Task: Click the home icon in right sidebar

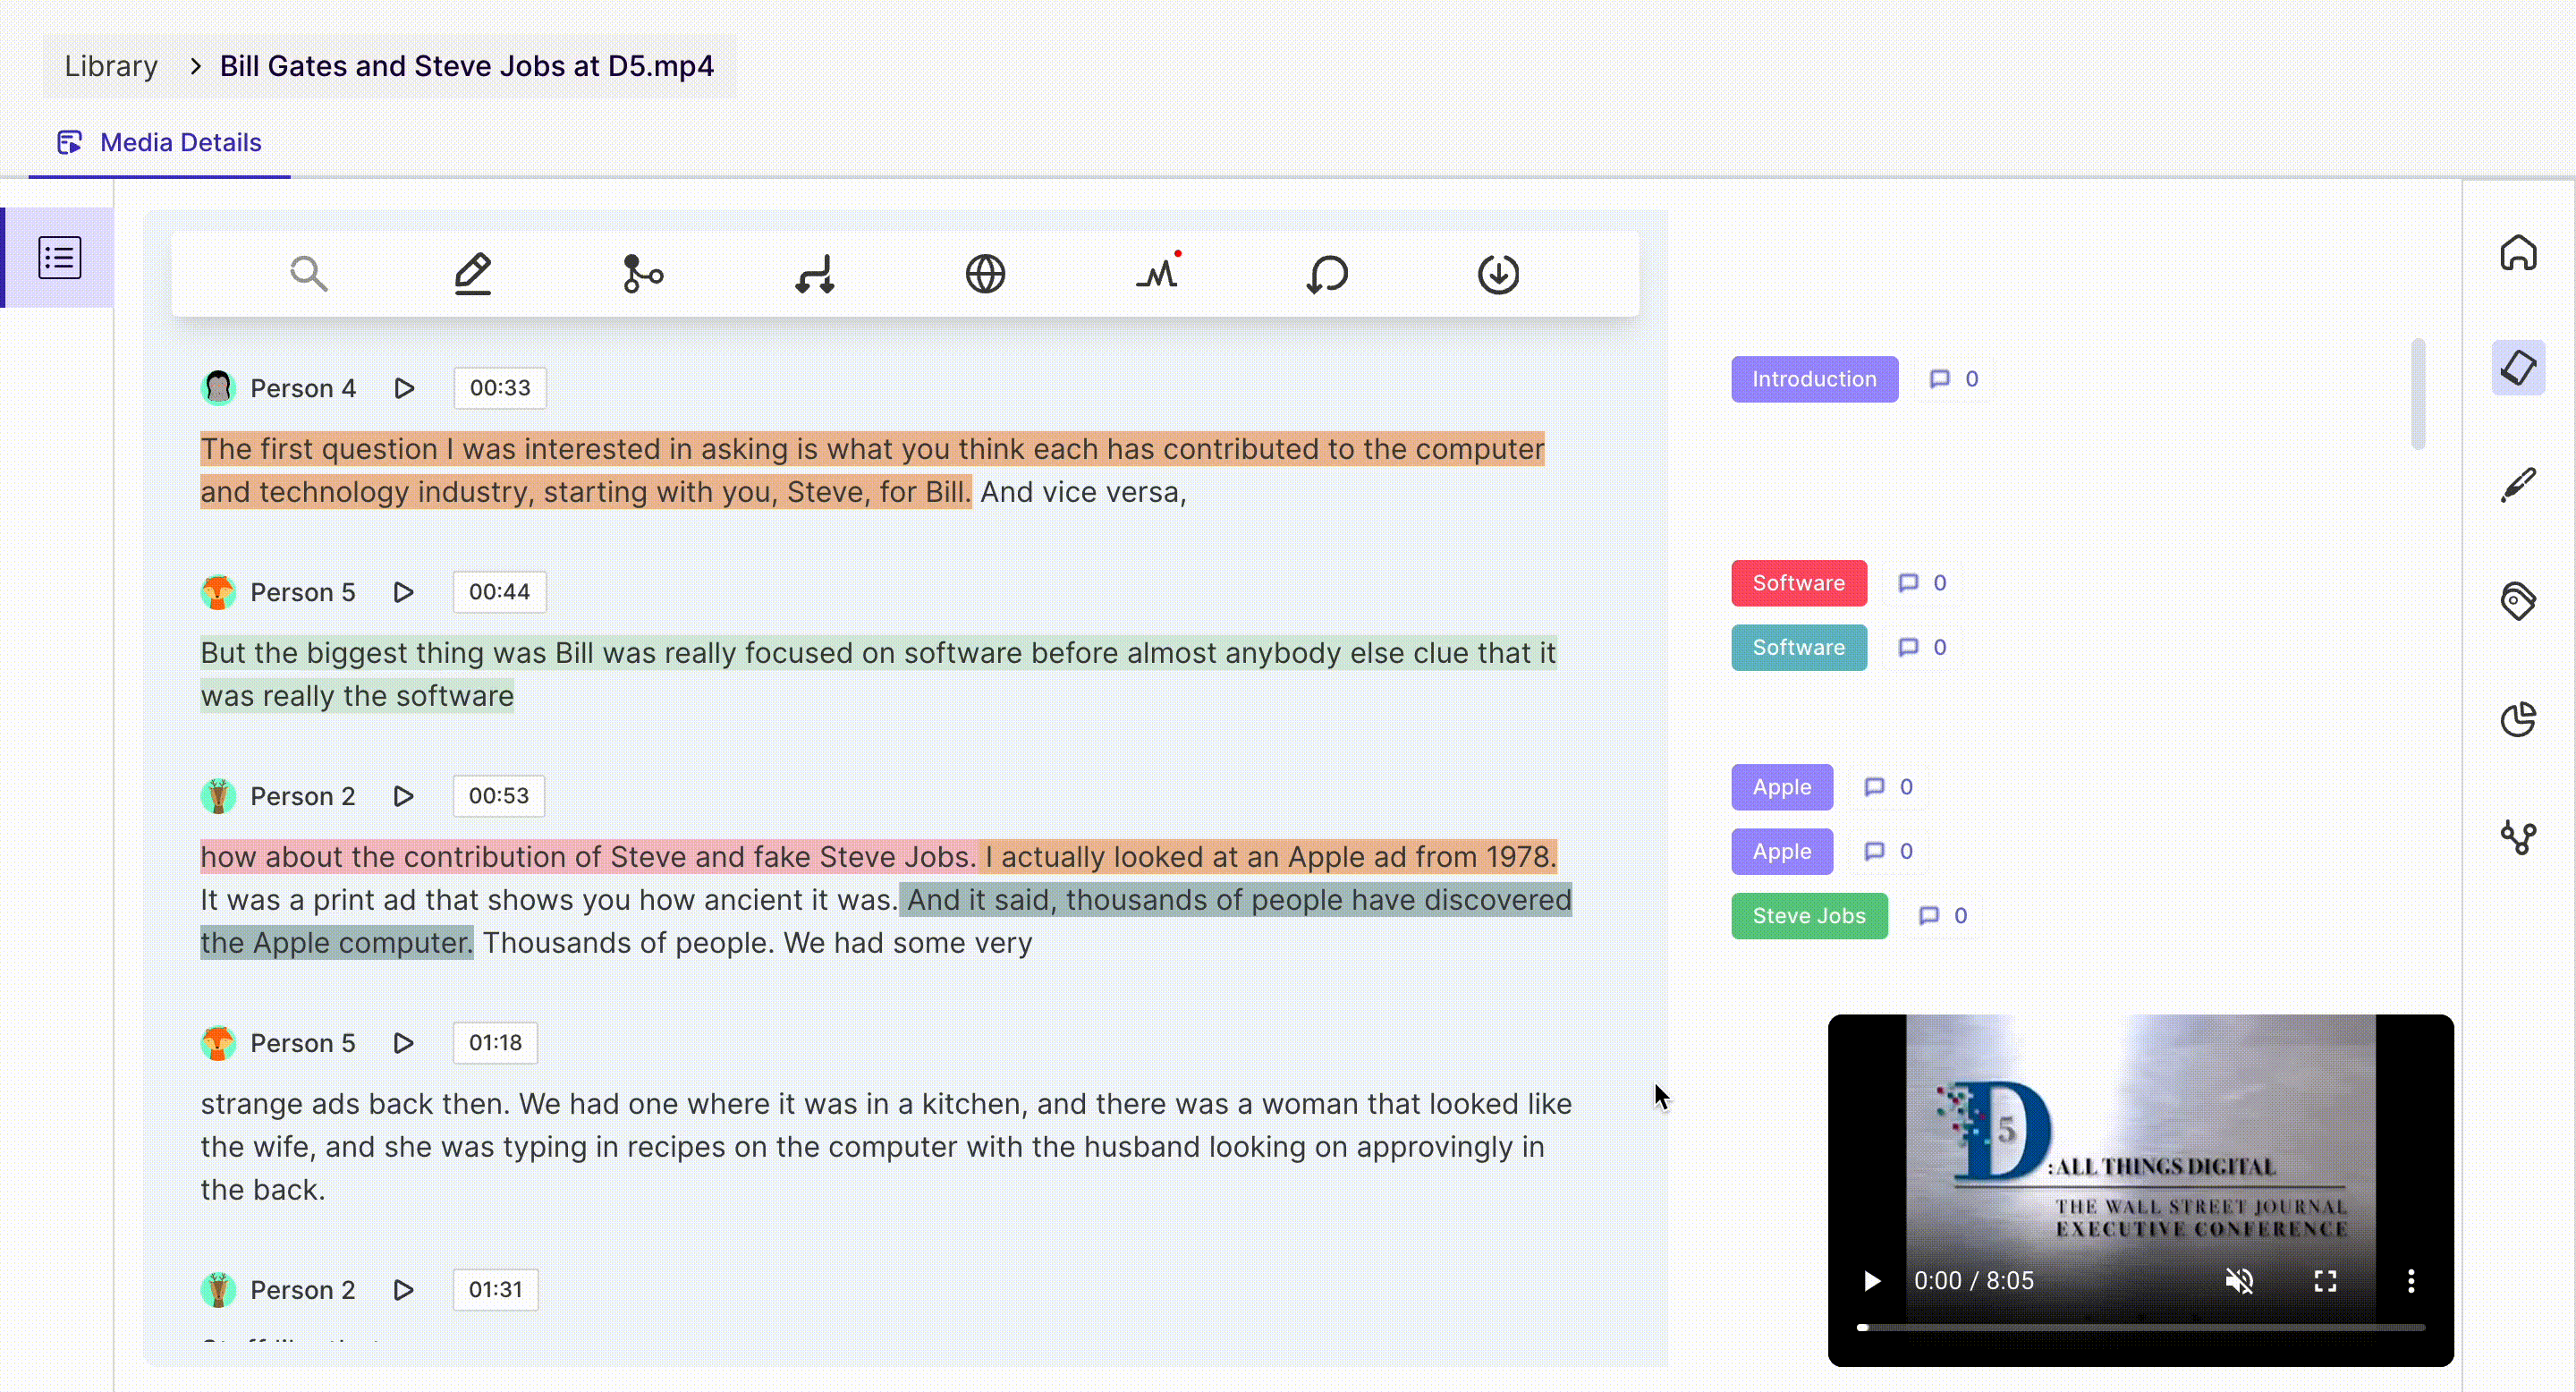Action: click(x=2518, y=253)
